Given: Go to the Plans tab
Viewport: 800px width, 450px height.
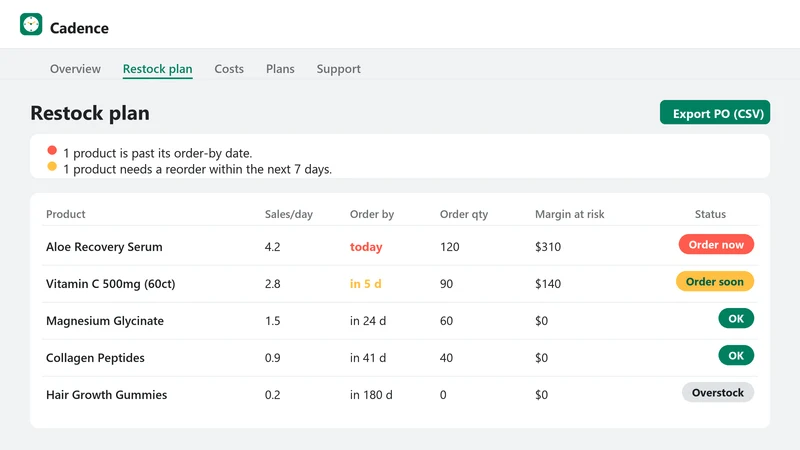Looking at the screenshot, I should [x=280, y=69].
